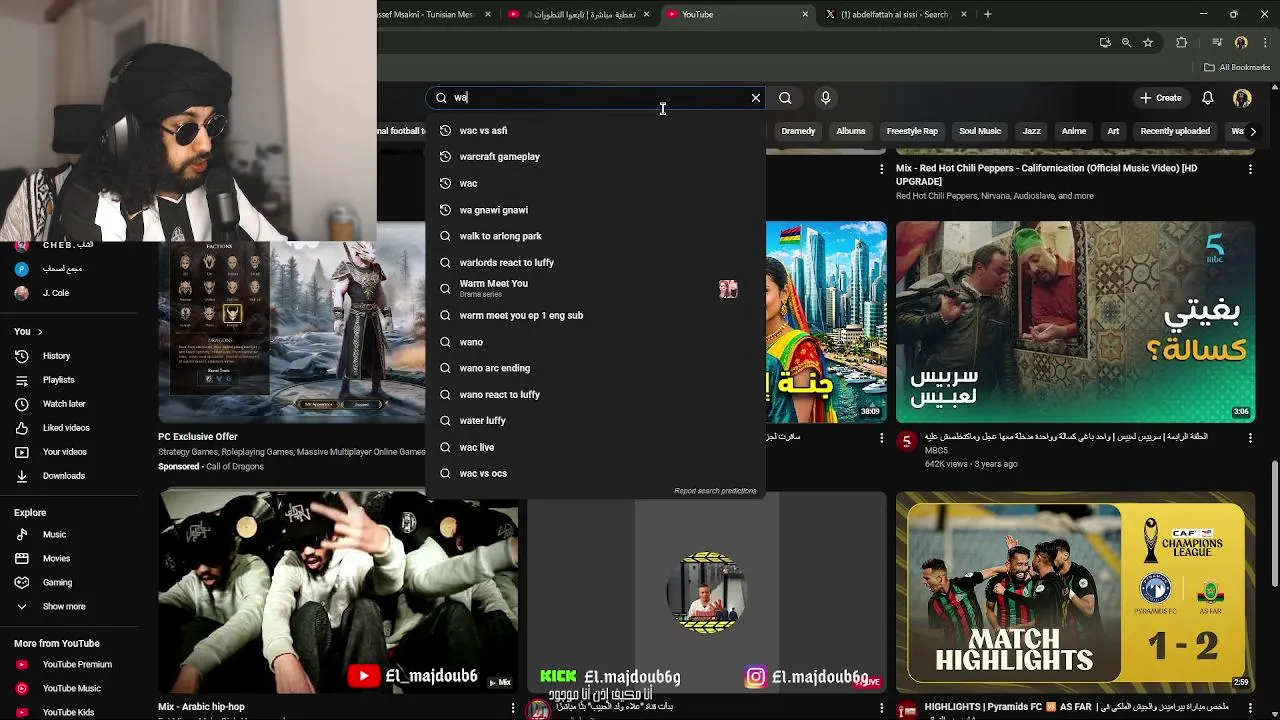
Task: Open the All Bookmarks folder
Action: tap(1237, 67)
